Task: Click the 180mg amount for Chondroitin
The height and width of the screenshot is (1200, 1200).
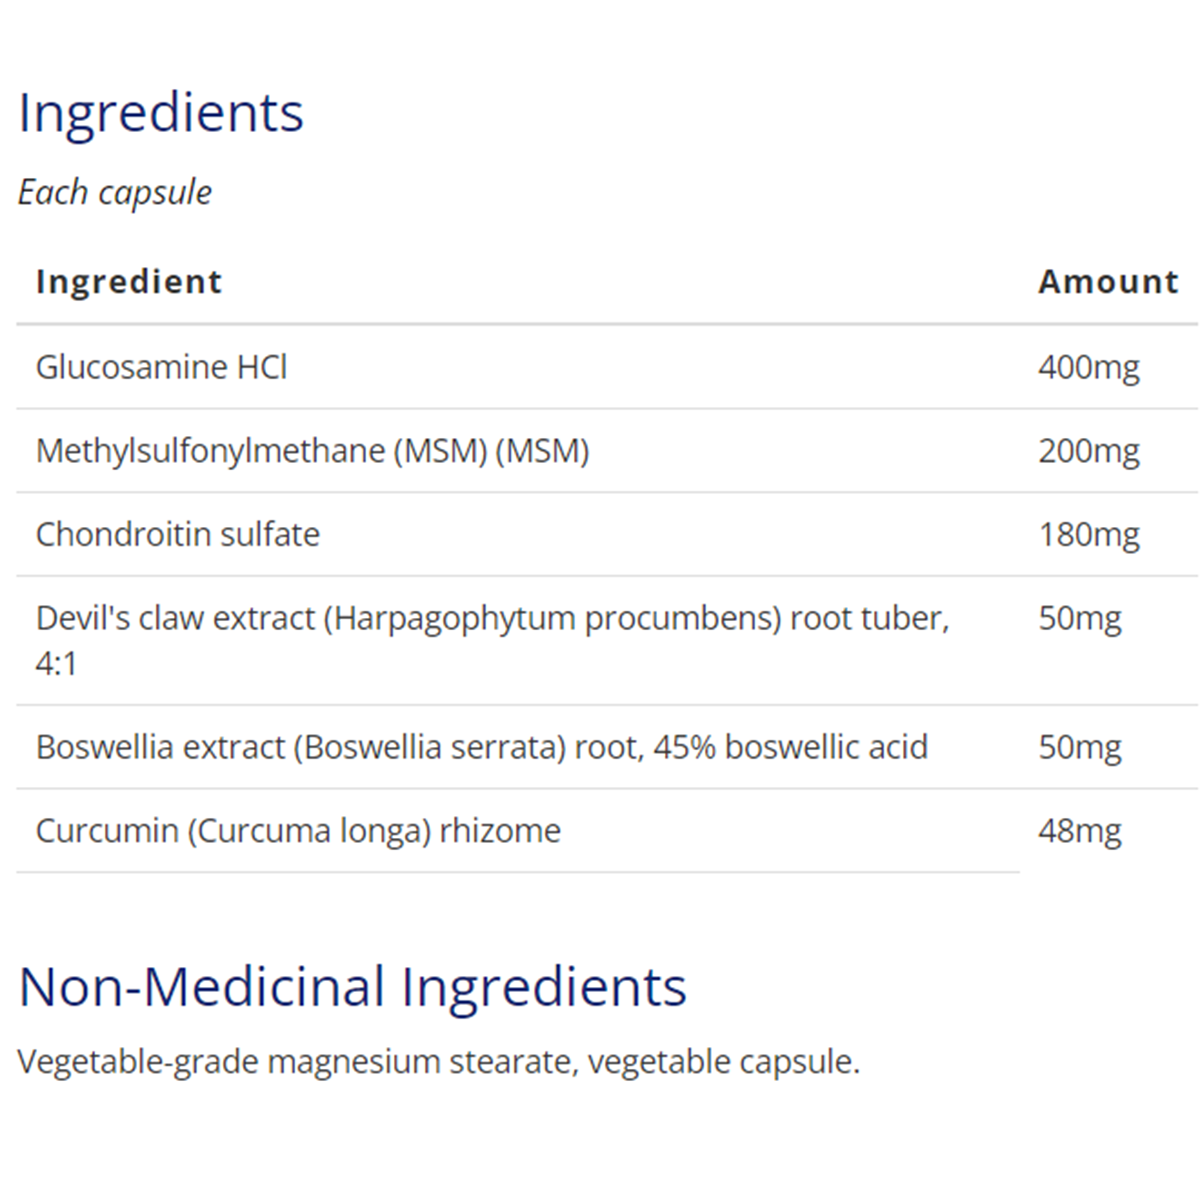Action: (x=1088, y=534)
